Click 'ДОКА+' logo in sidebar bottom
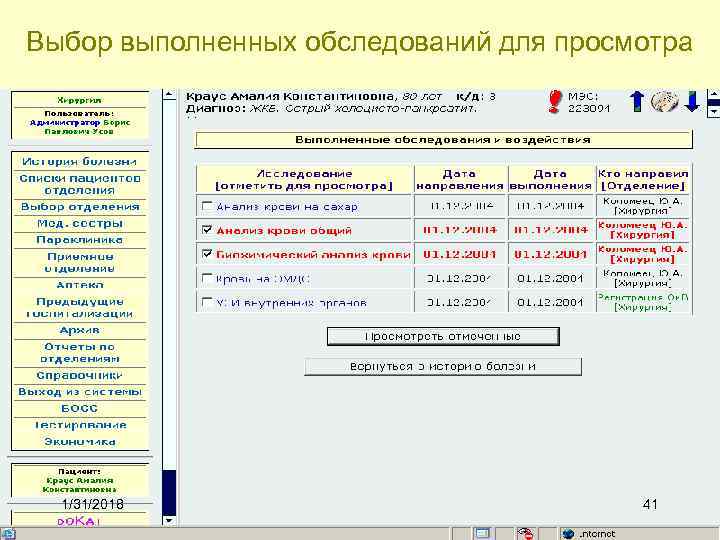This screenshot has height=540, width=720. click(79, 521)
